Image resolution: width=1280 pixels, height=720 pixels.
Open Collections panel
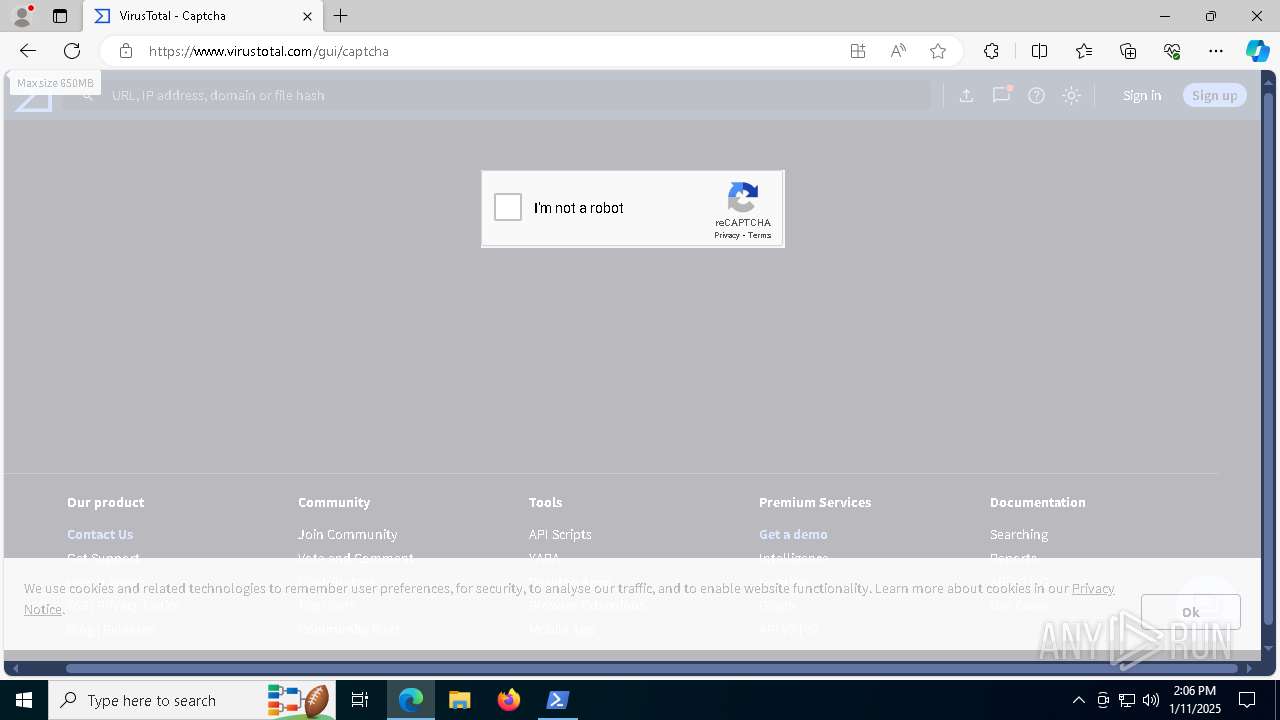point(1128,51)
